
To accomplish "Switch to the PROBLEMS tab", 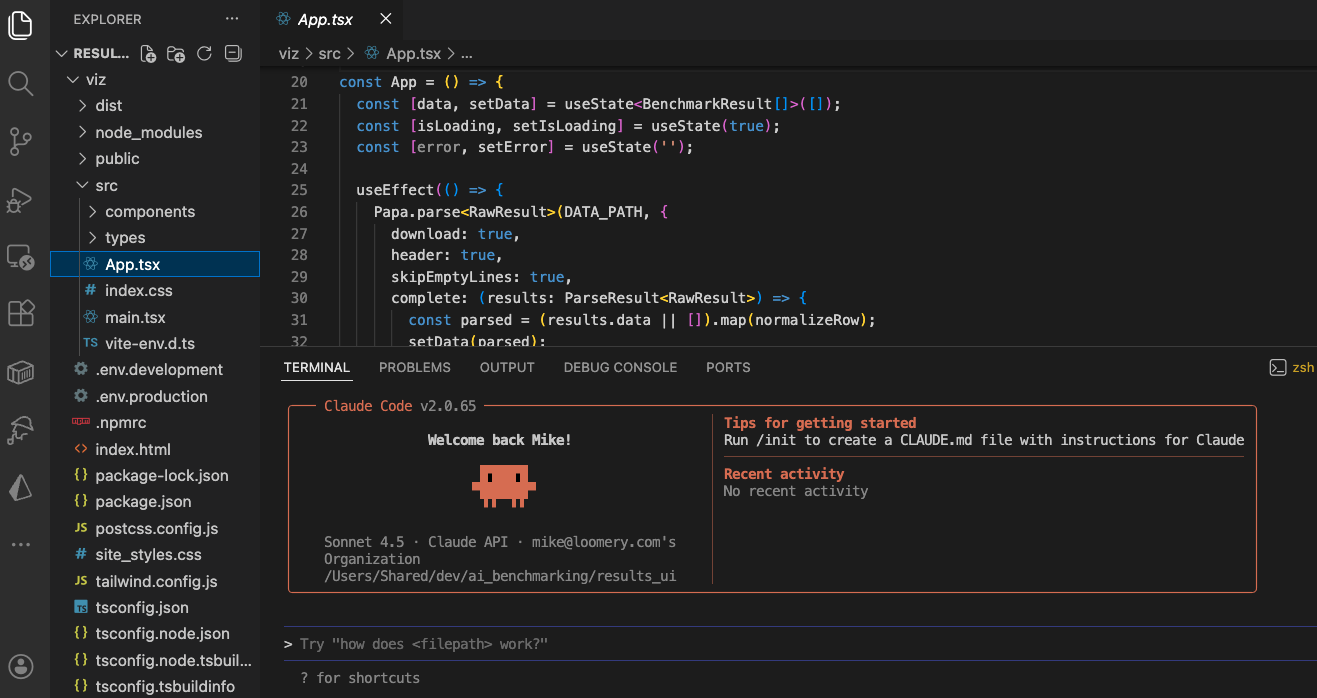I will point(414,367).
